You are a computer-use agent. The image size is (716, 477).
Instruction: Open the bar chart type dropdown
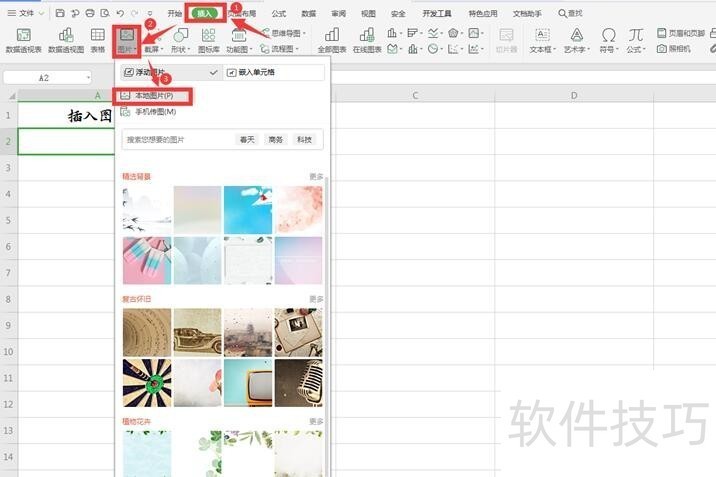tap(415, 33)
